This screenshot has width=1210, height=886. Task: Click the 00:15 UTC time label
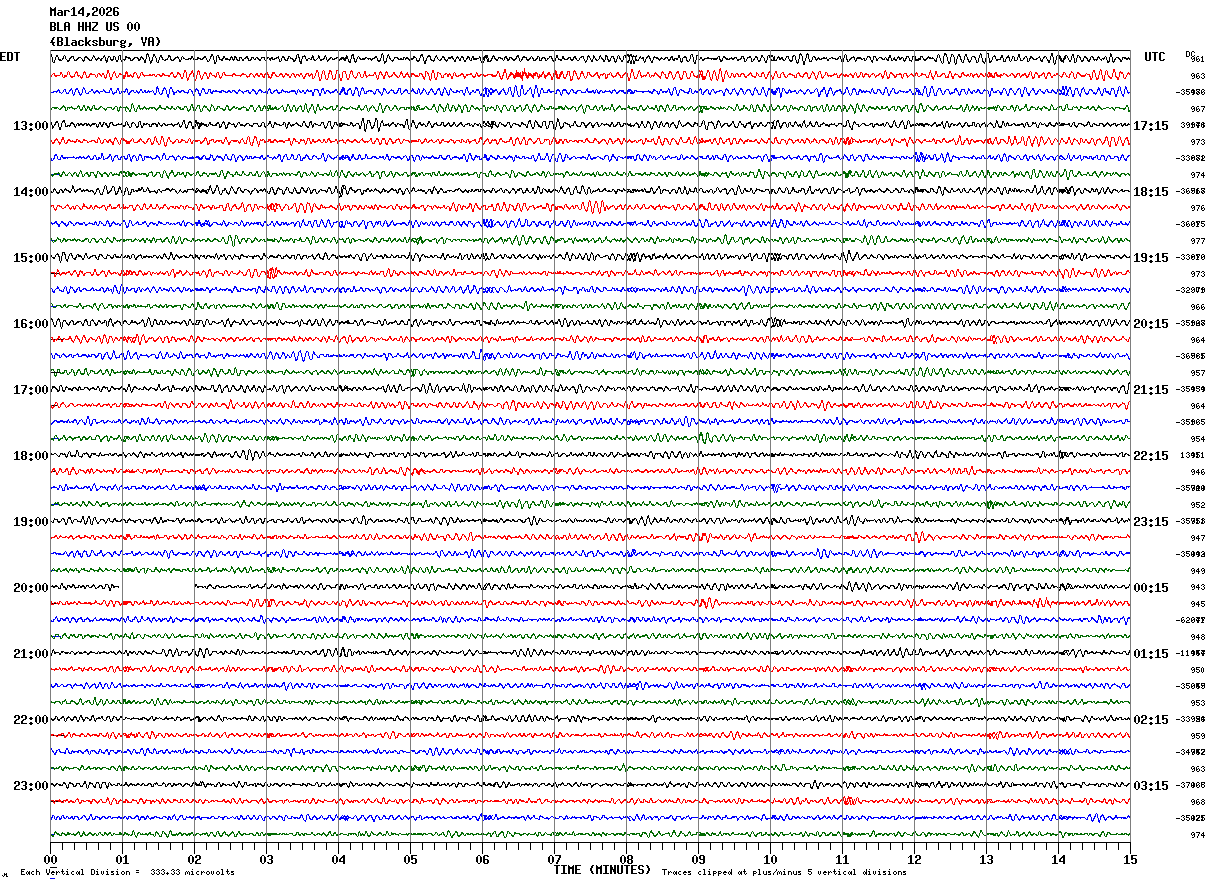tap(1151, 588)
